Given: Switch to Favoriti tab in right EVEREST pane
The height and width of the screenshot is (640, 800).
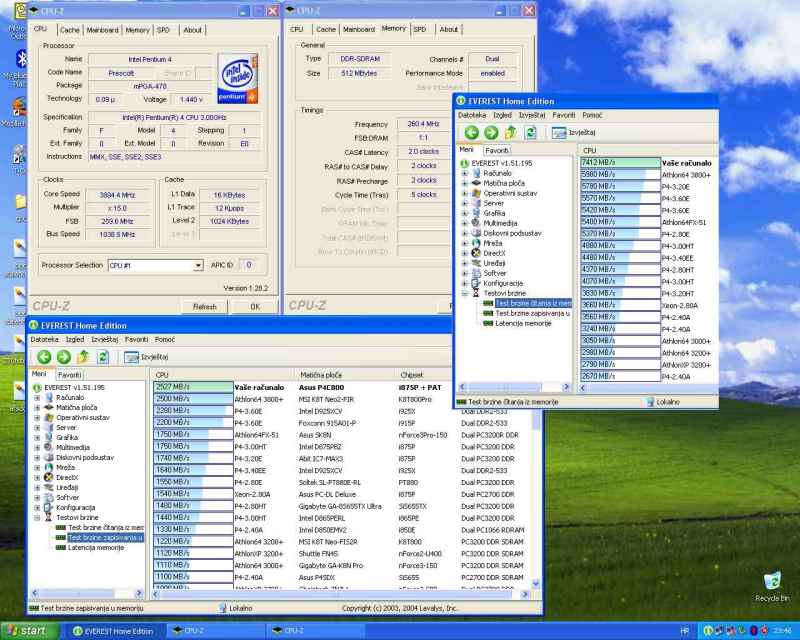Looking at the screenshot, I should (496, 151).
